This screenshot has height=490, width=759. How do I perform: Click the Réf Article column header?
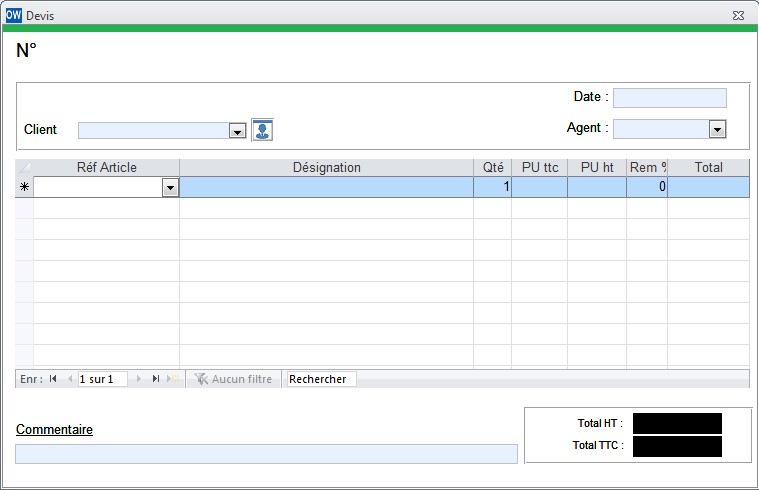(106, 168)
